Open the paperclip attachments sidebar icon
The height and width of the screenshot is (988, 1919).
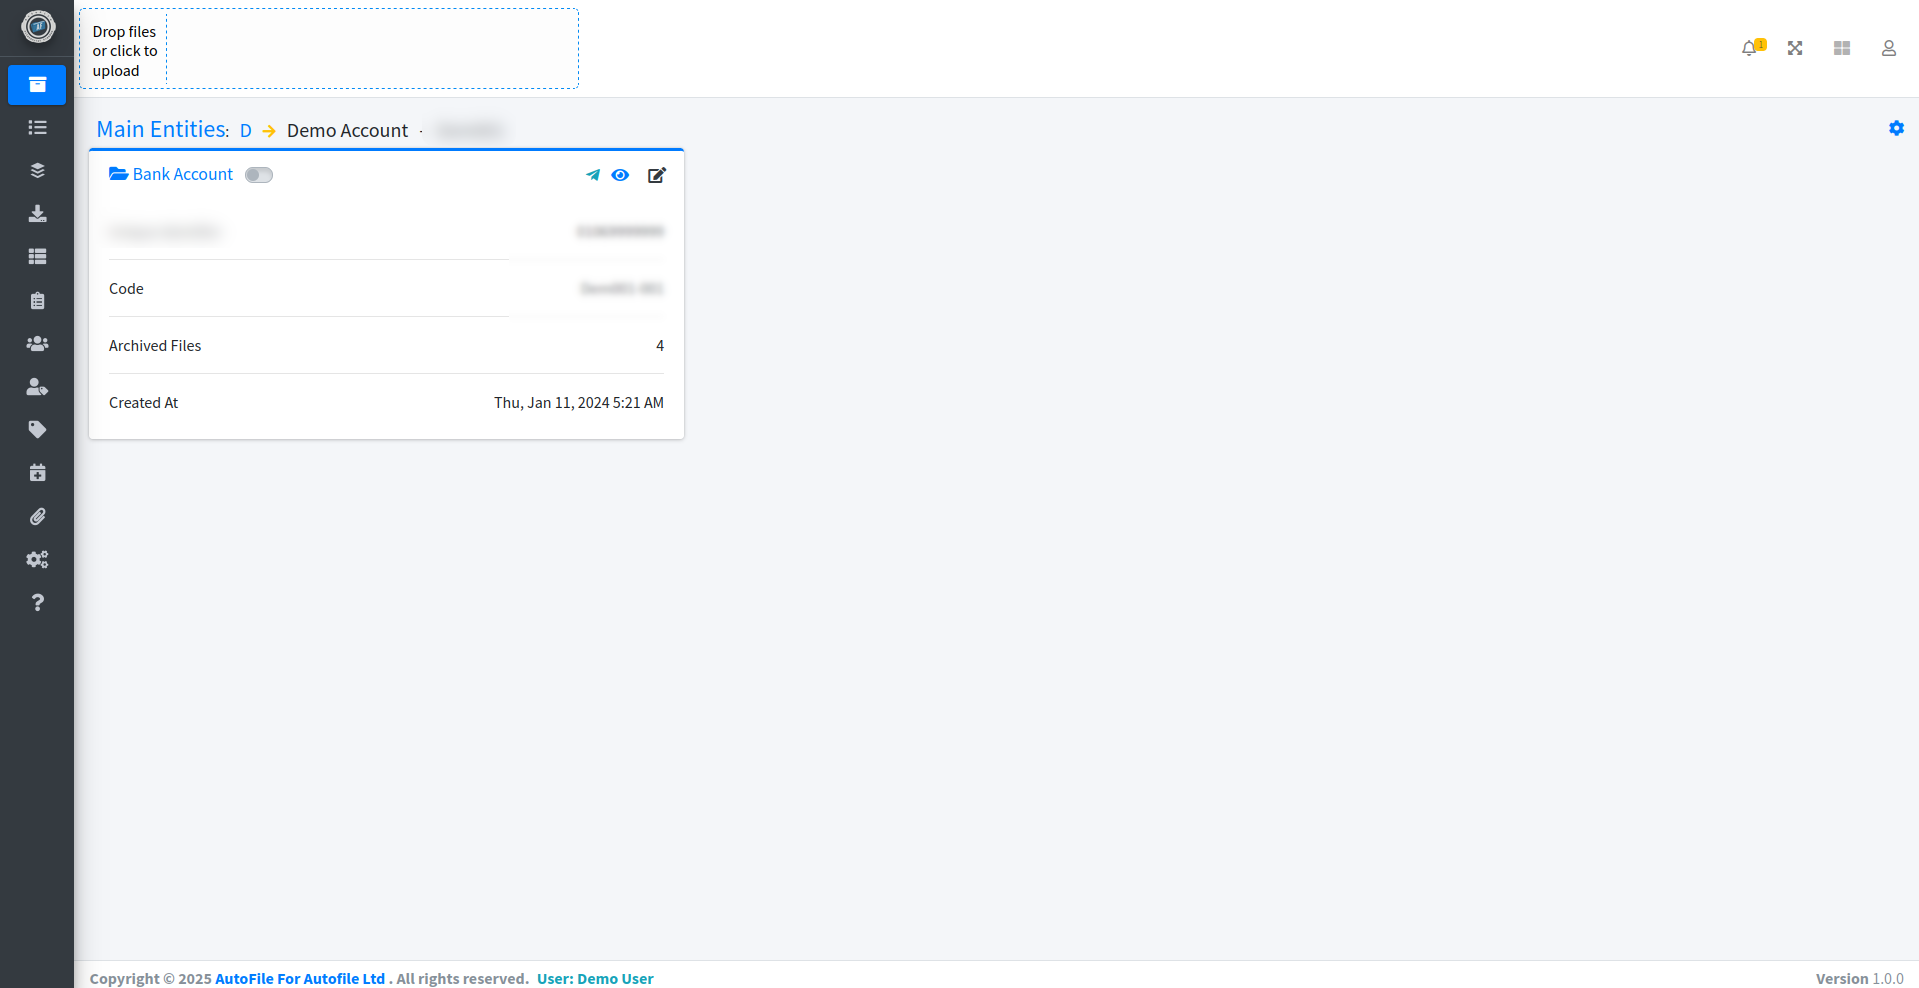[x=37, y=517]
